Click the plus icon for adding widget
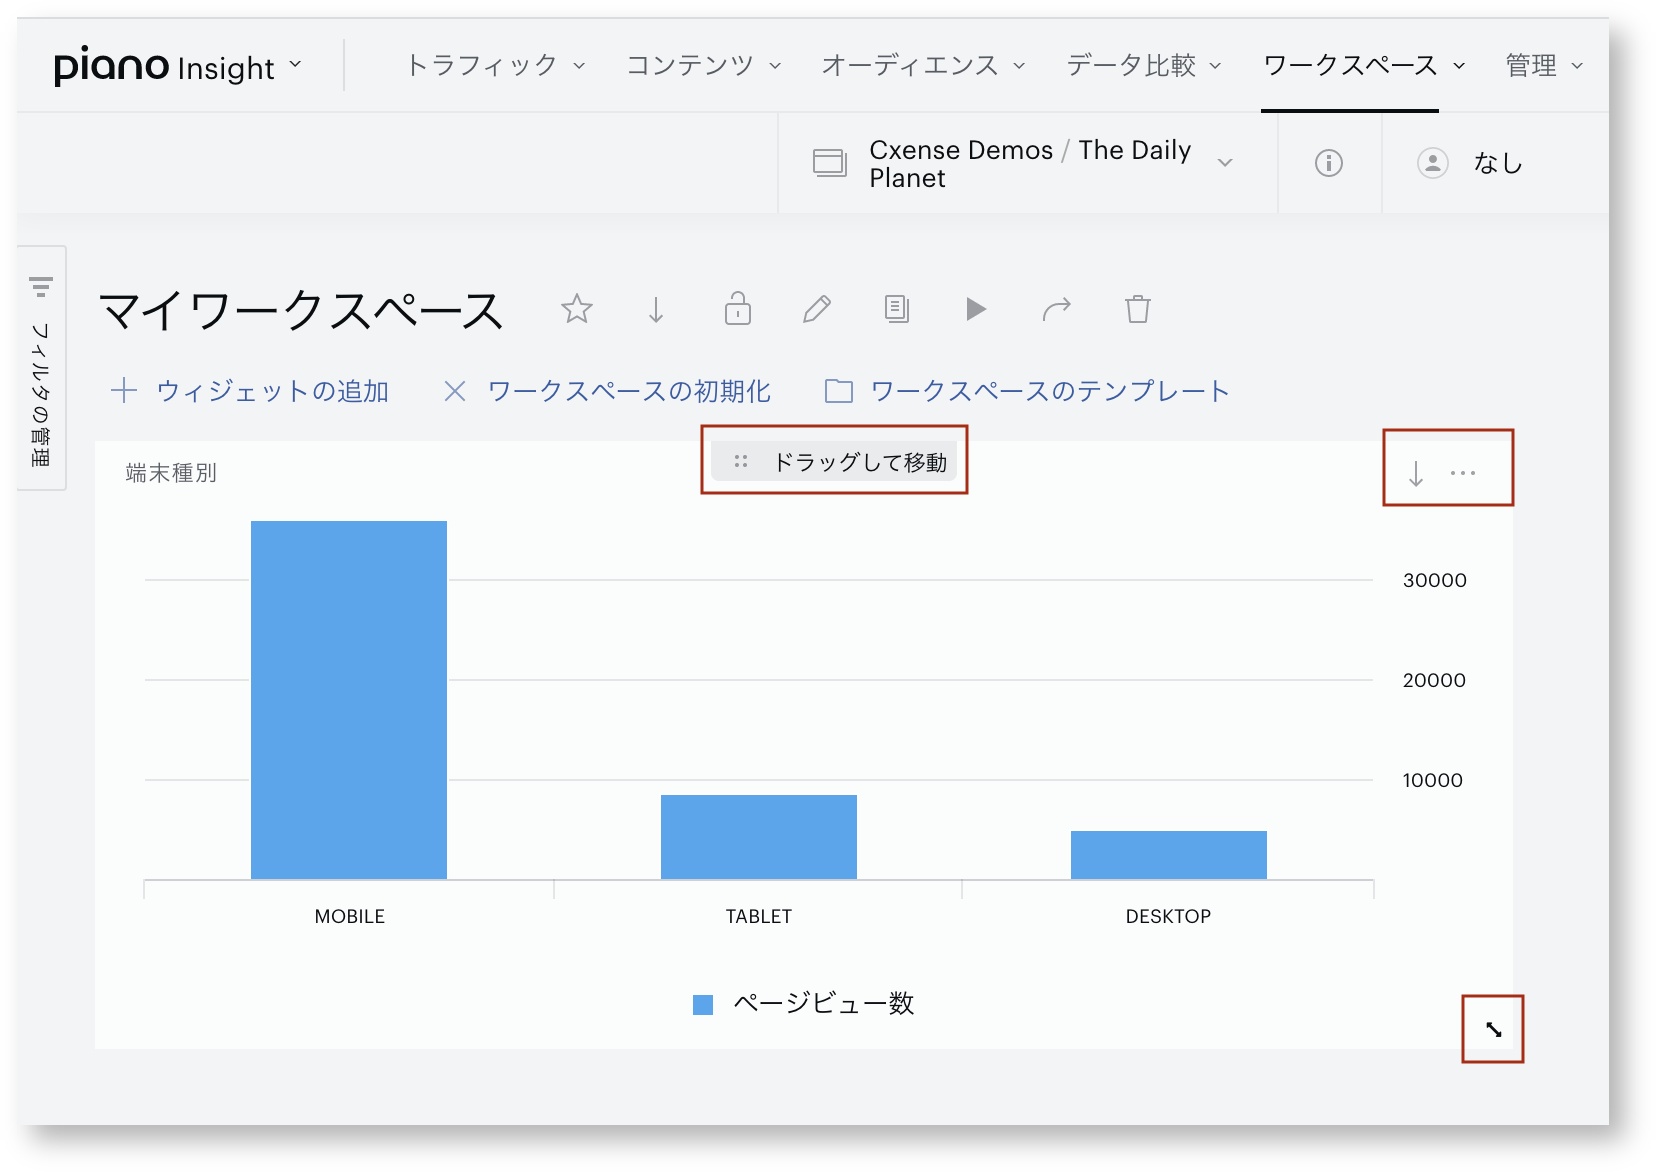 pos(124,390)
